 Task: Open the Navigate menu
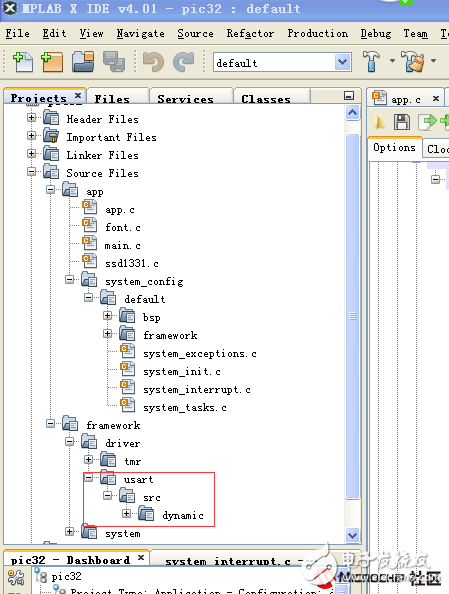(141, 34)
